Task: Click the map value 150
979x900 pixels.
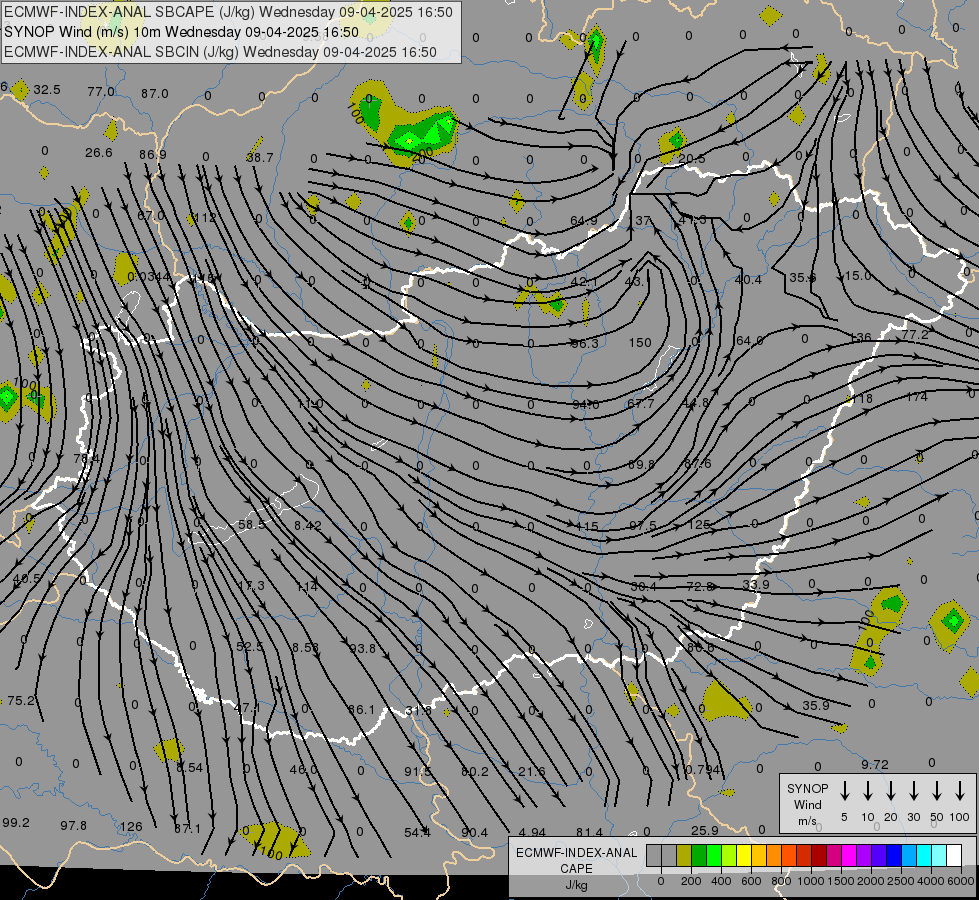Action: click(640, 343)
